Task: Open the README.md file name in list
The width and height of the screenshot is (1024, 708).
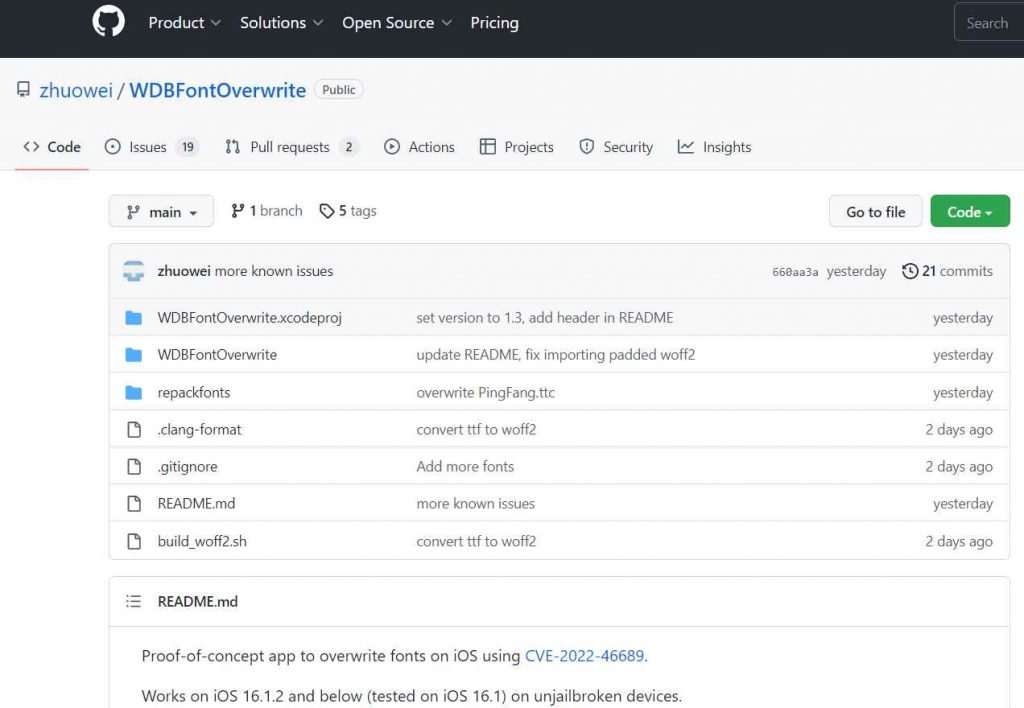Action: coord(196,504)
